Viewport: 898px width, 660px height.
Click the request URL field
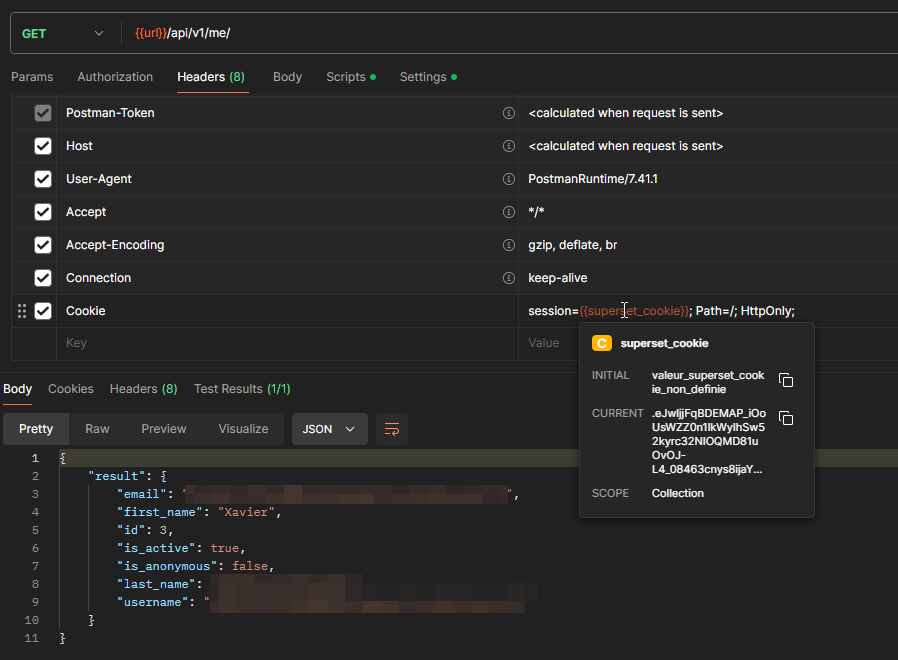tap(510, 33)
